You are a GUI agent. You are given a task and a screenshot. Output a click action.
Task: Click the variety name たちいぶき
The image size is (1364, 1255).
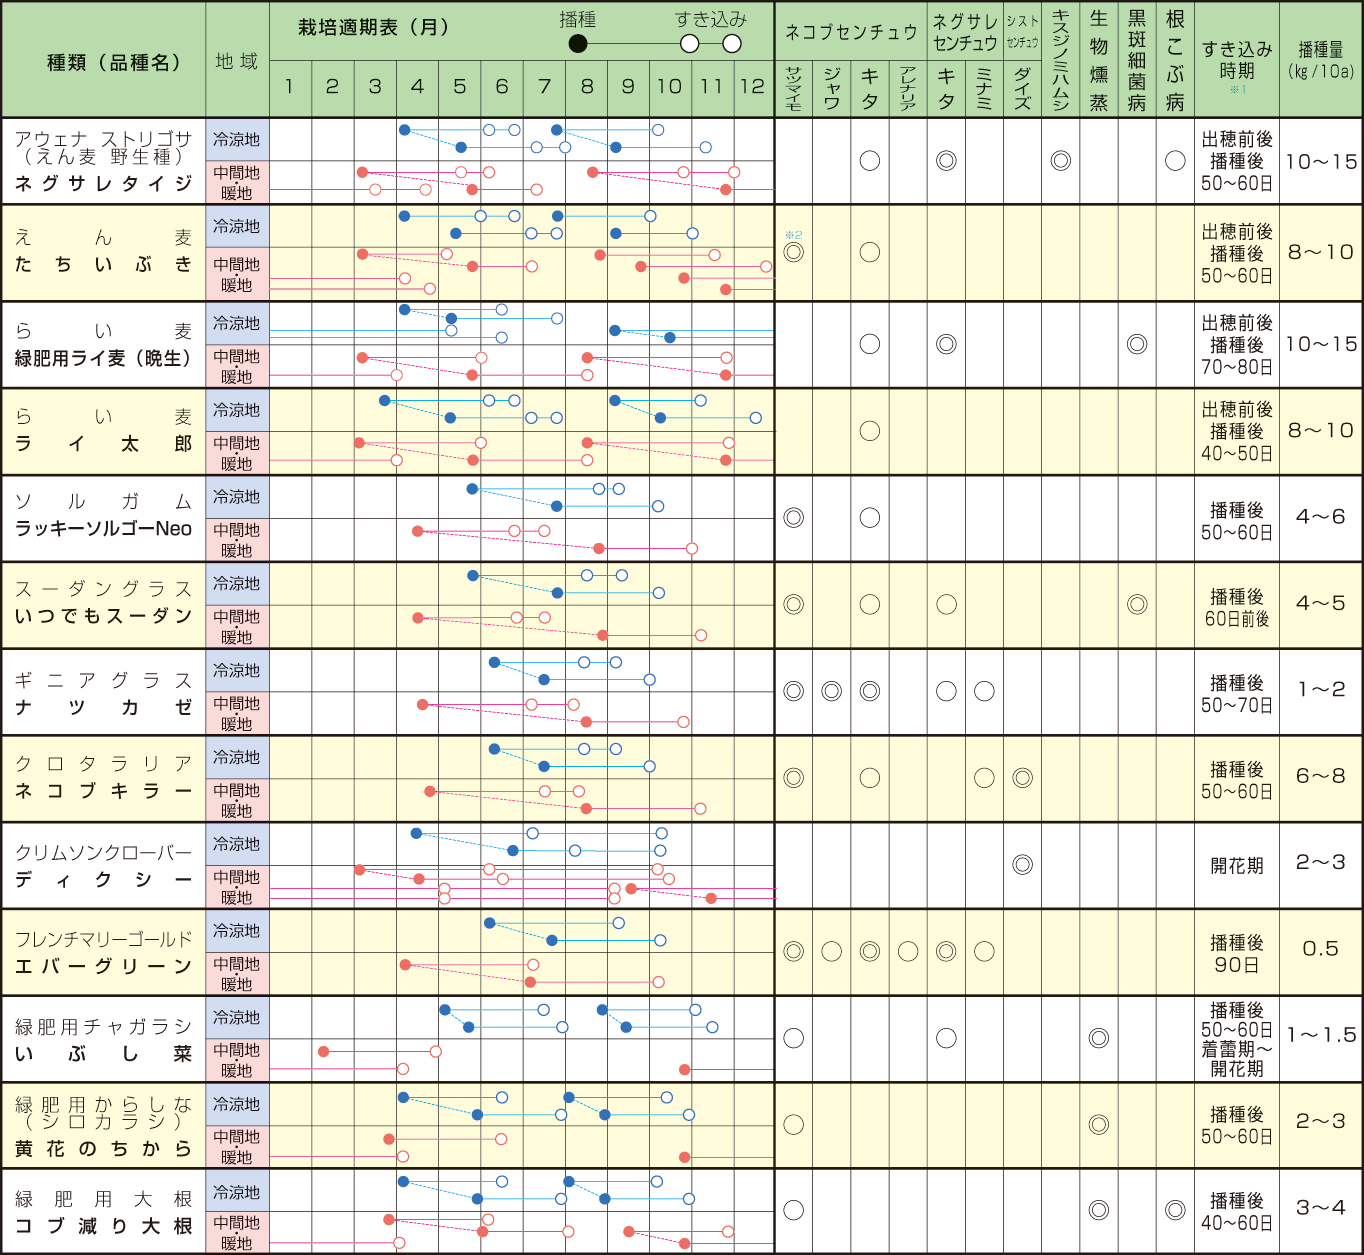103,264
